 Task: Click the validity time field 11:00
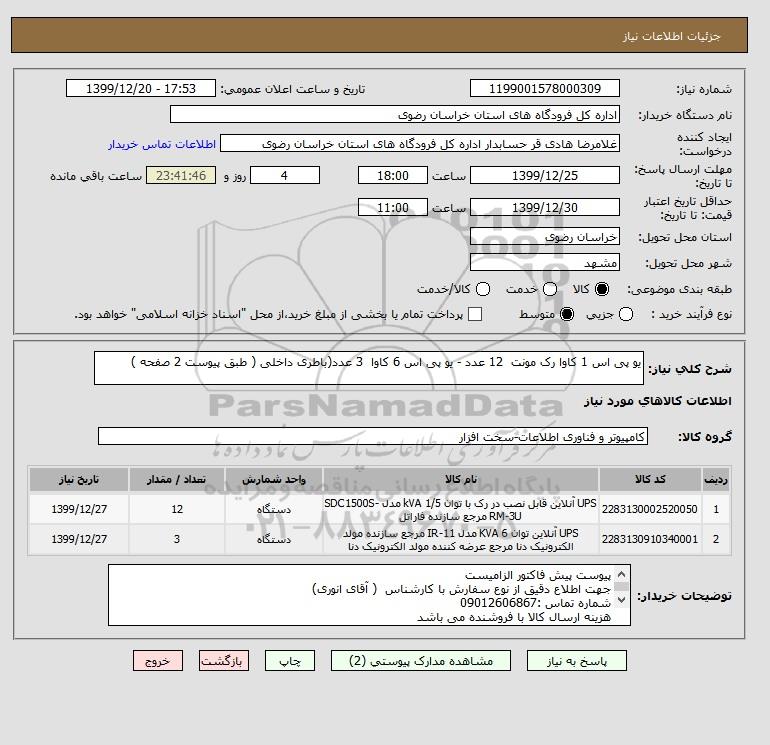click(393, 207)
